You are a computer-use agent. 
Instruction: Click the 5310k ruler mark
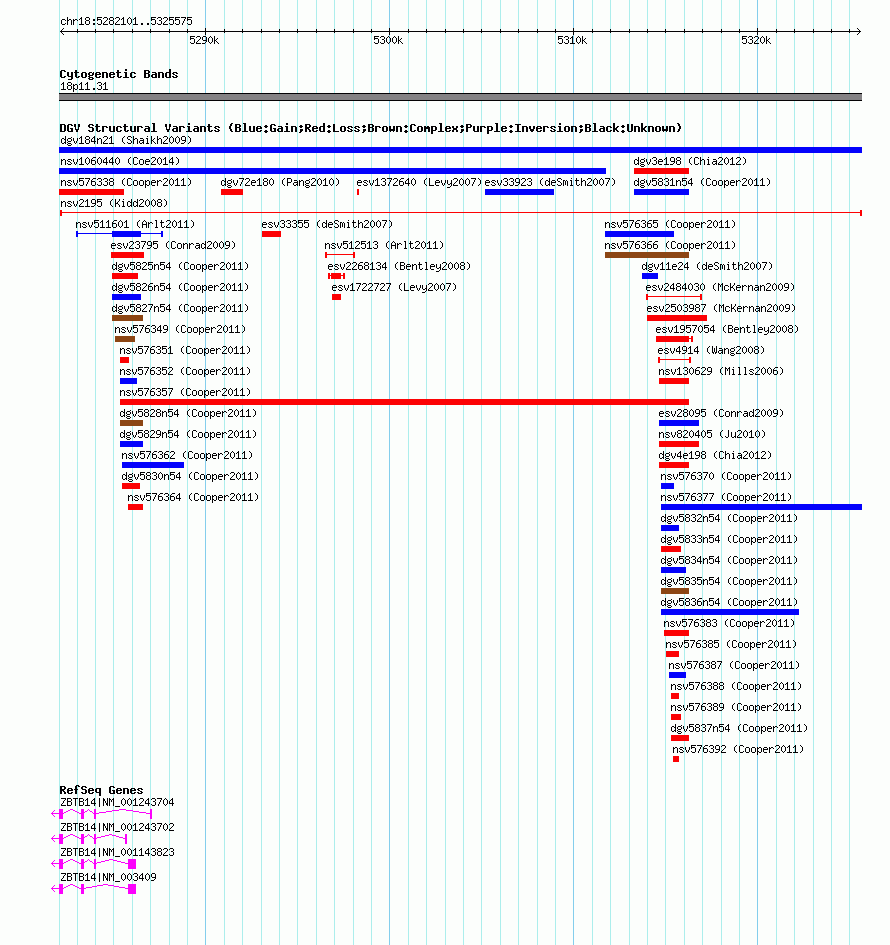tap(572, 40)
